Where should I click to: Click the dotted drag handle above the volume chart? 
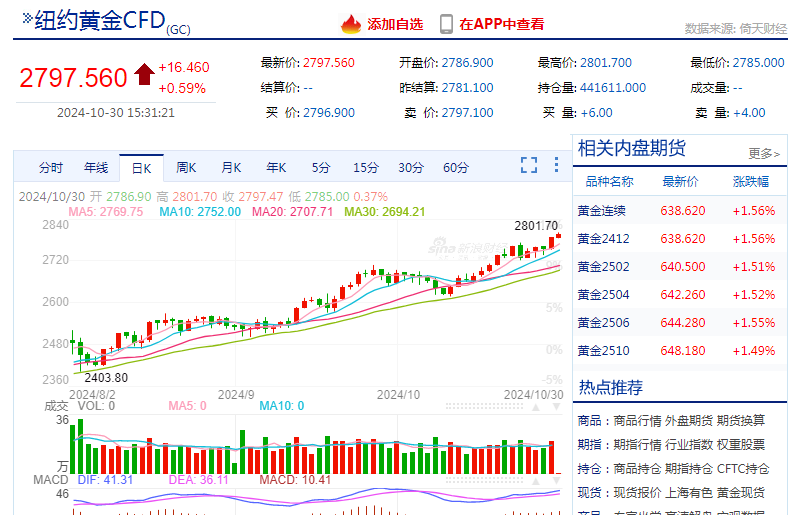484,406
